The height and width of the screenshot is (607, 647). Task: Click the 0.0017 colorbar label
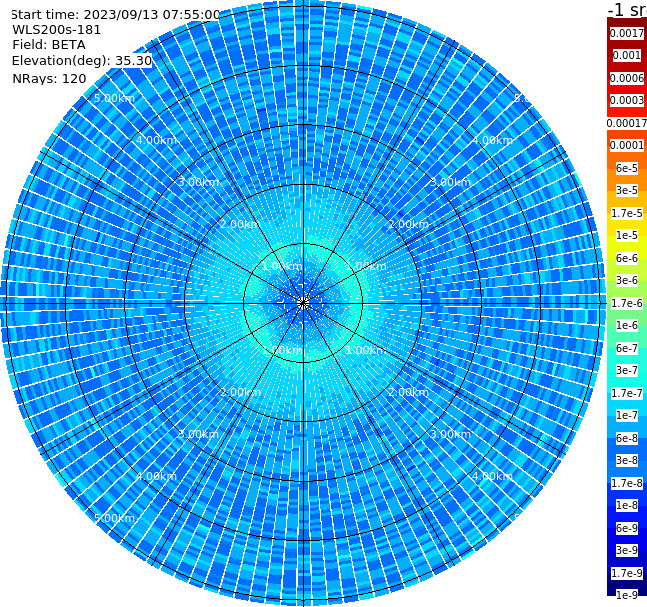627,33
